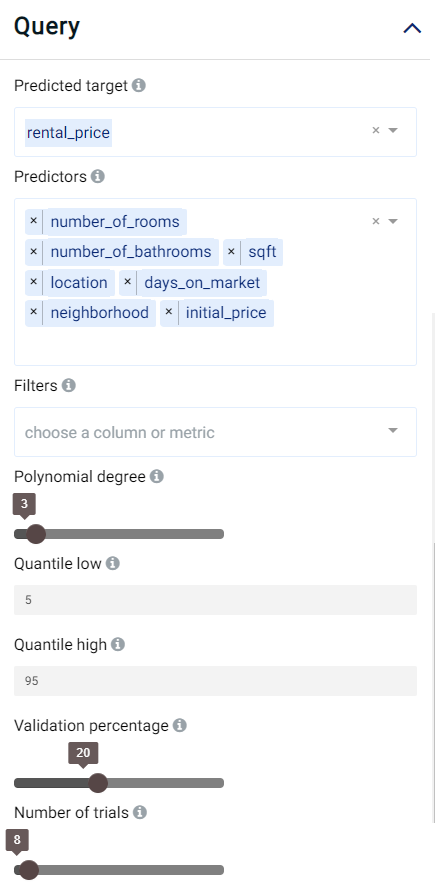Remove the initial_price predictor tag
Screen dimensions: 435x886
click(x=168, y=312)
